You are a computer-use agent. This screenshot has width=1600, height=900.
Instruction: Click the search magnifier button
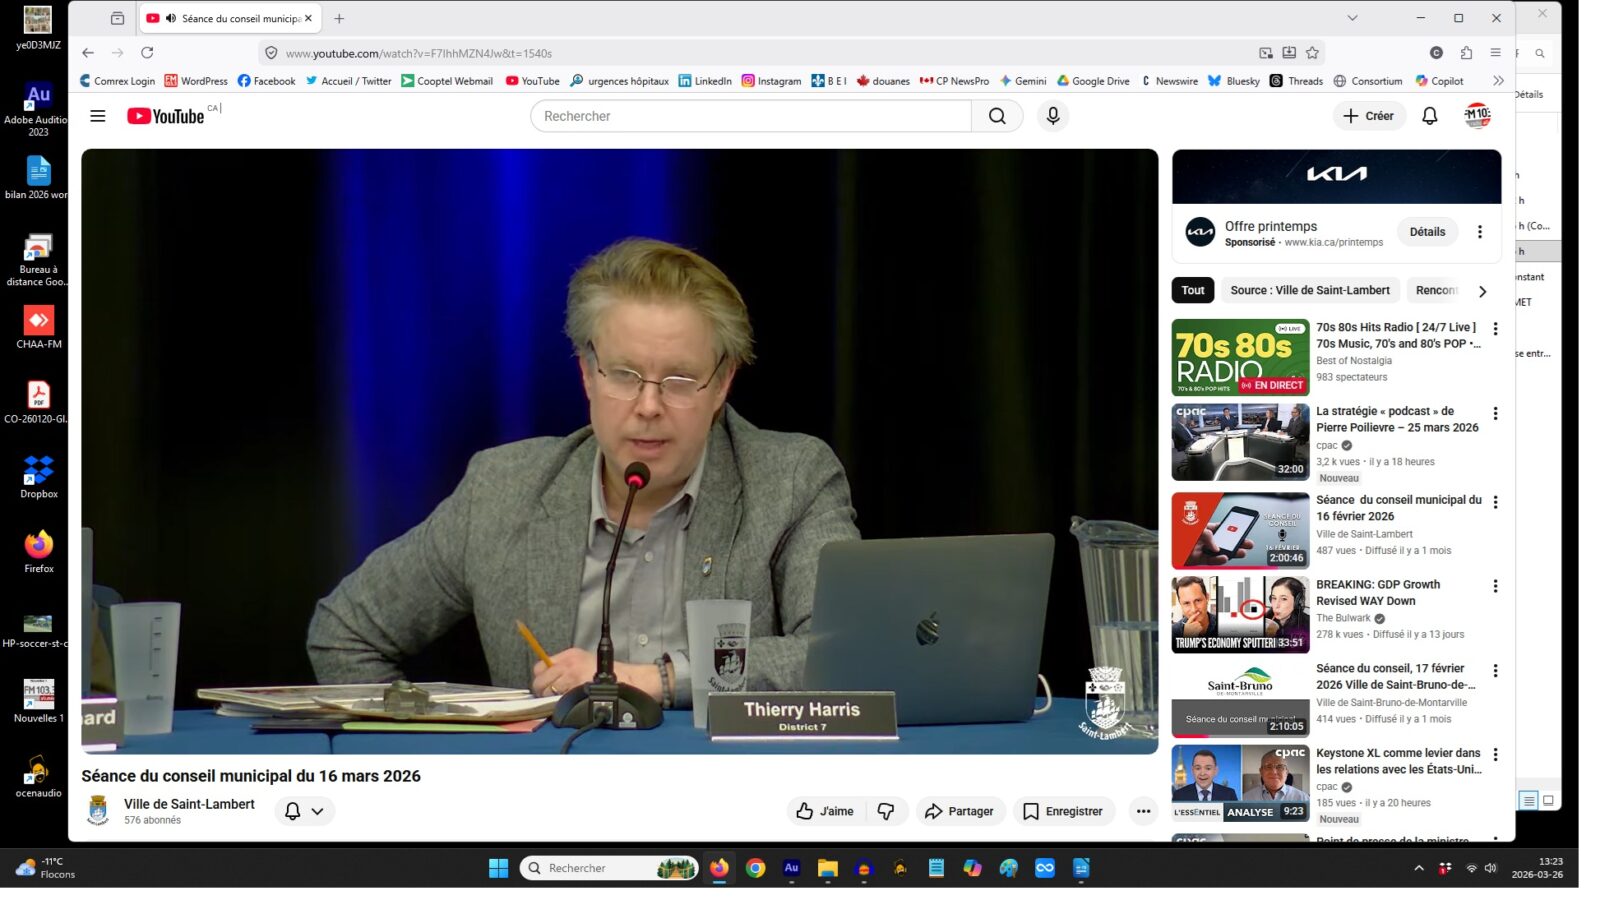click(x=997, y=116)
